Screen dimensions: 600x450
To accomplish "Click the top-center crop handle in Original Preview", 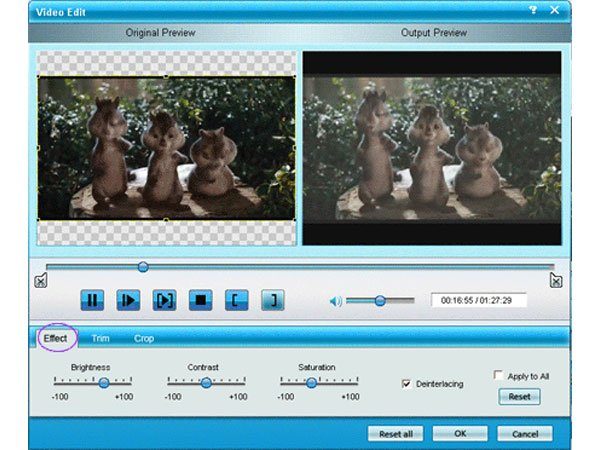I will pyautogui.click(x=166, y=77).
